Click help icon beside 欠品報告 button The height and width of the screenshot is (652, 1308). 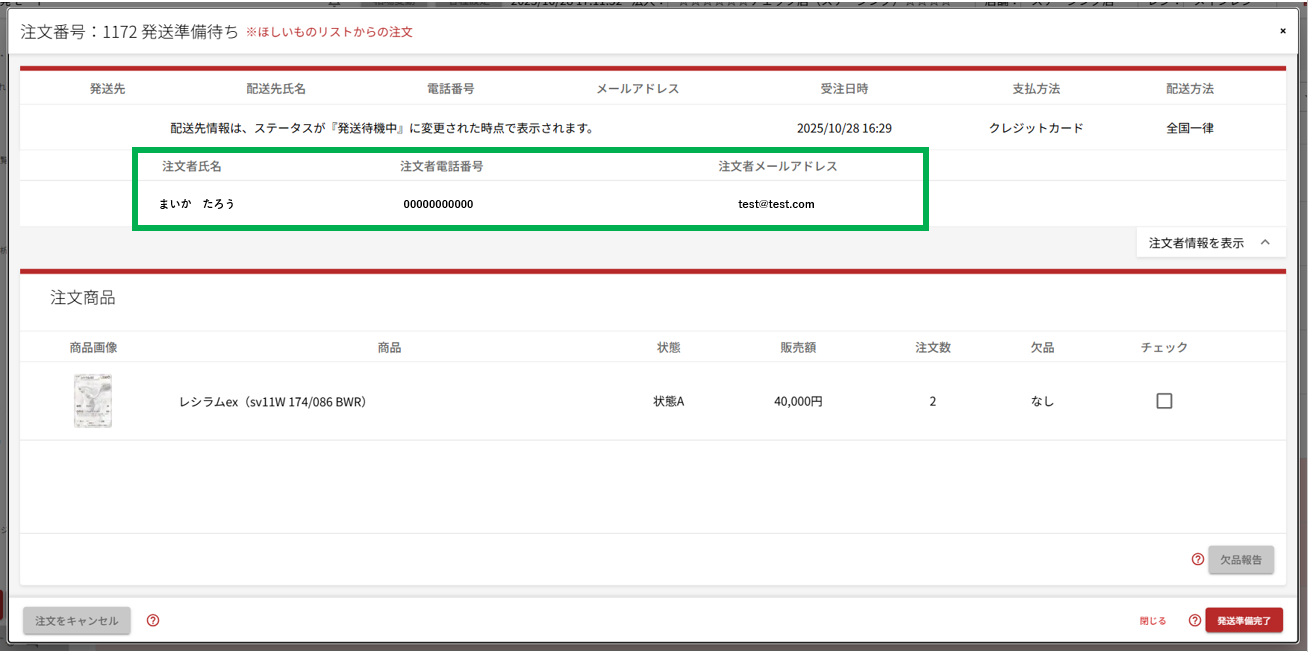(x=1197, y=560)
